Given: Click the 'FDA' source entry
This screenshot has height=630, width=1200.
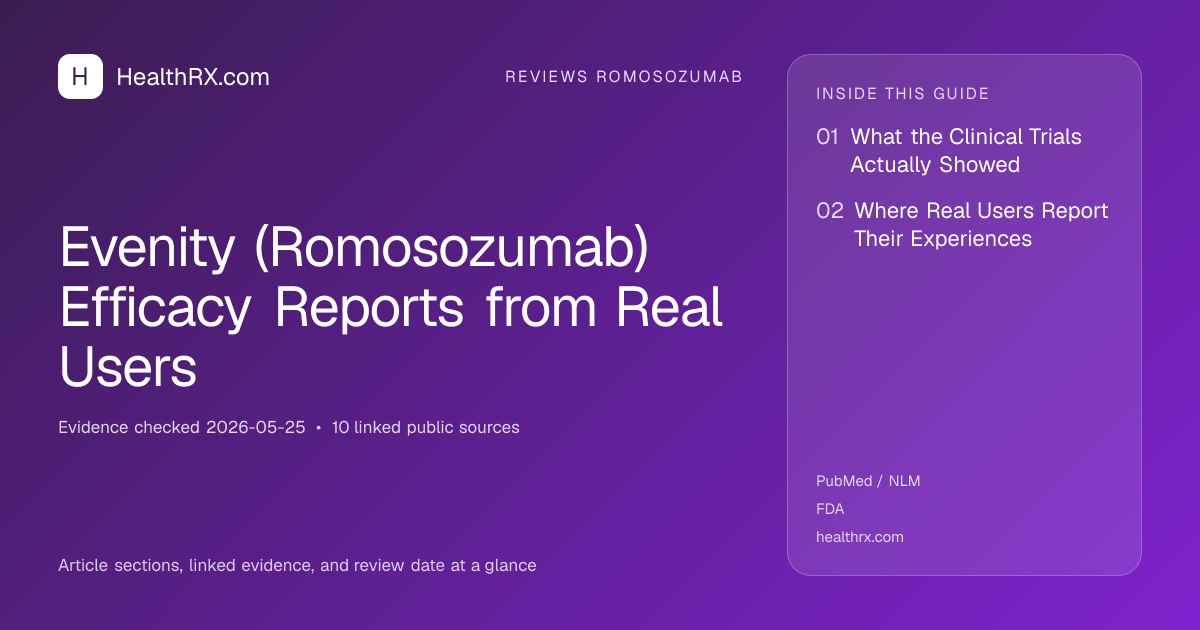Looking at the screenshot, I should [830, 509].
